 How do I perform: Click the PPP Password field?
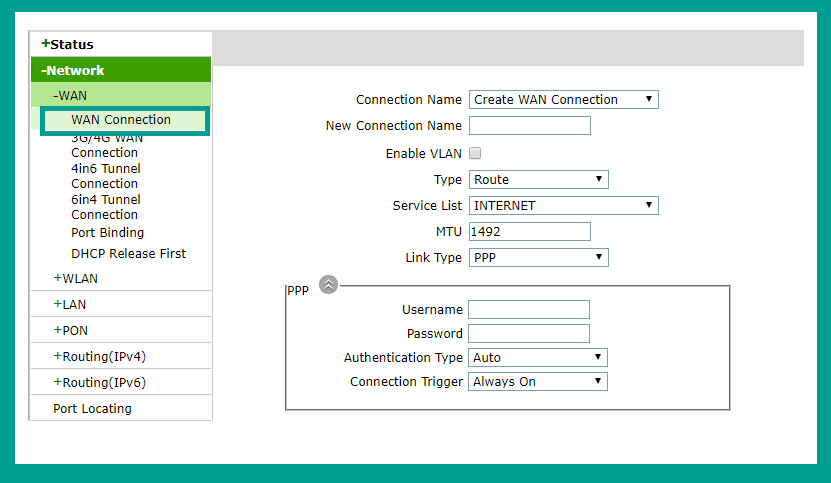528,333
